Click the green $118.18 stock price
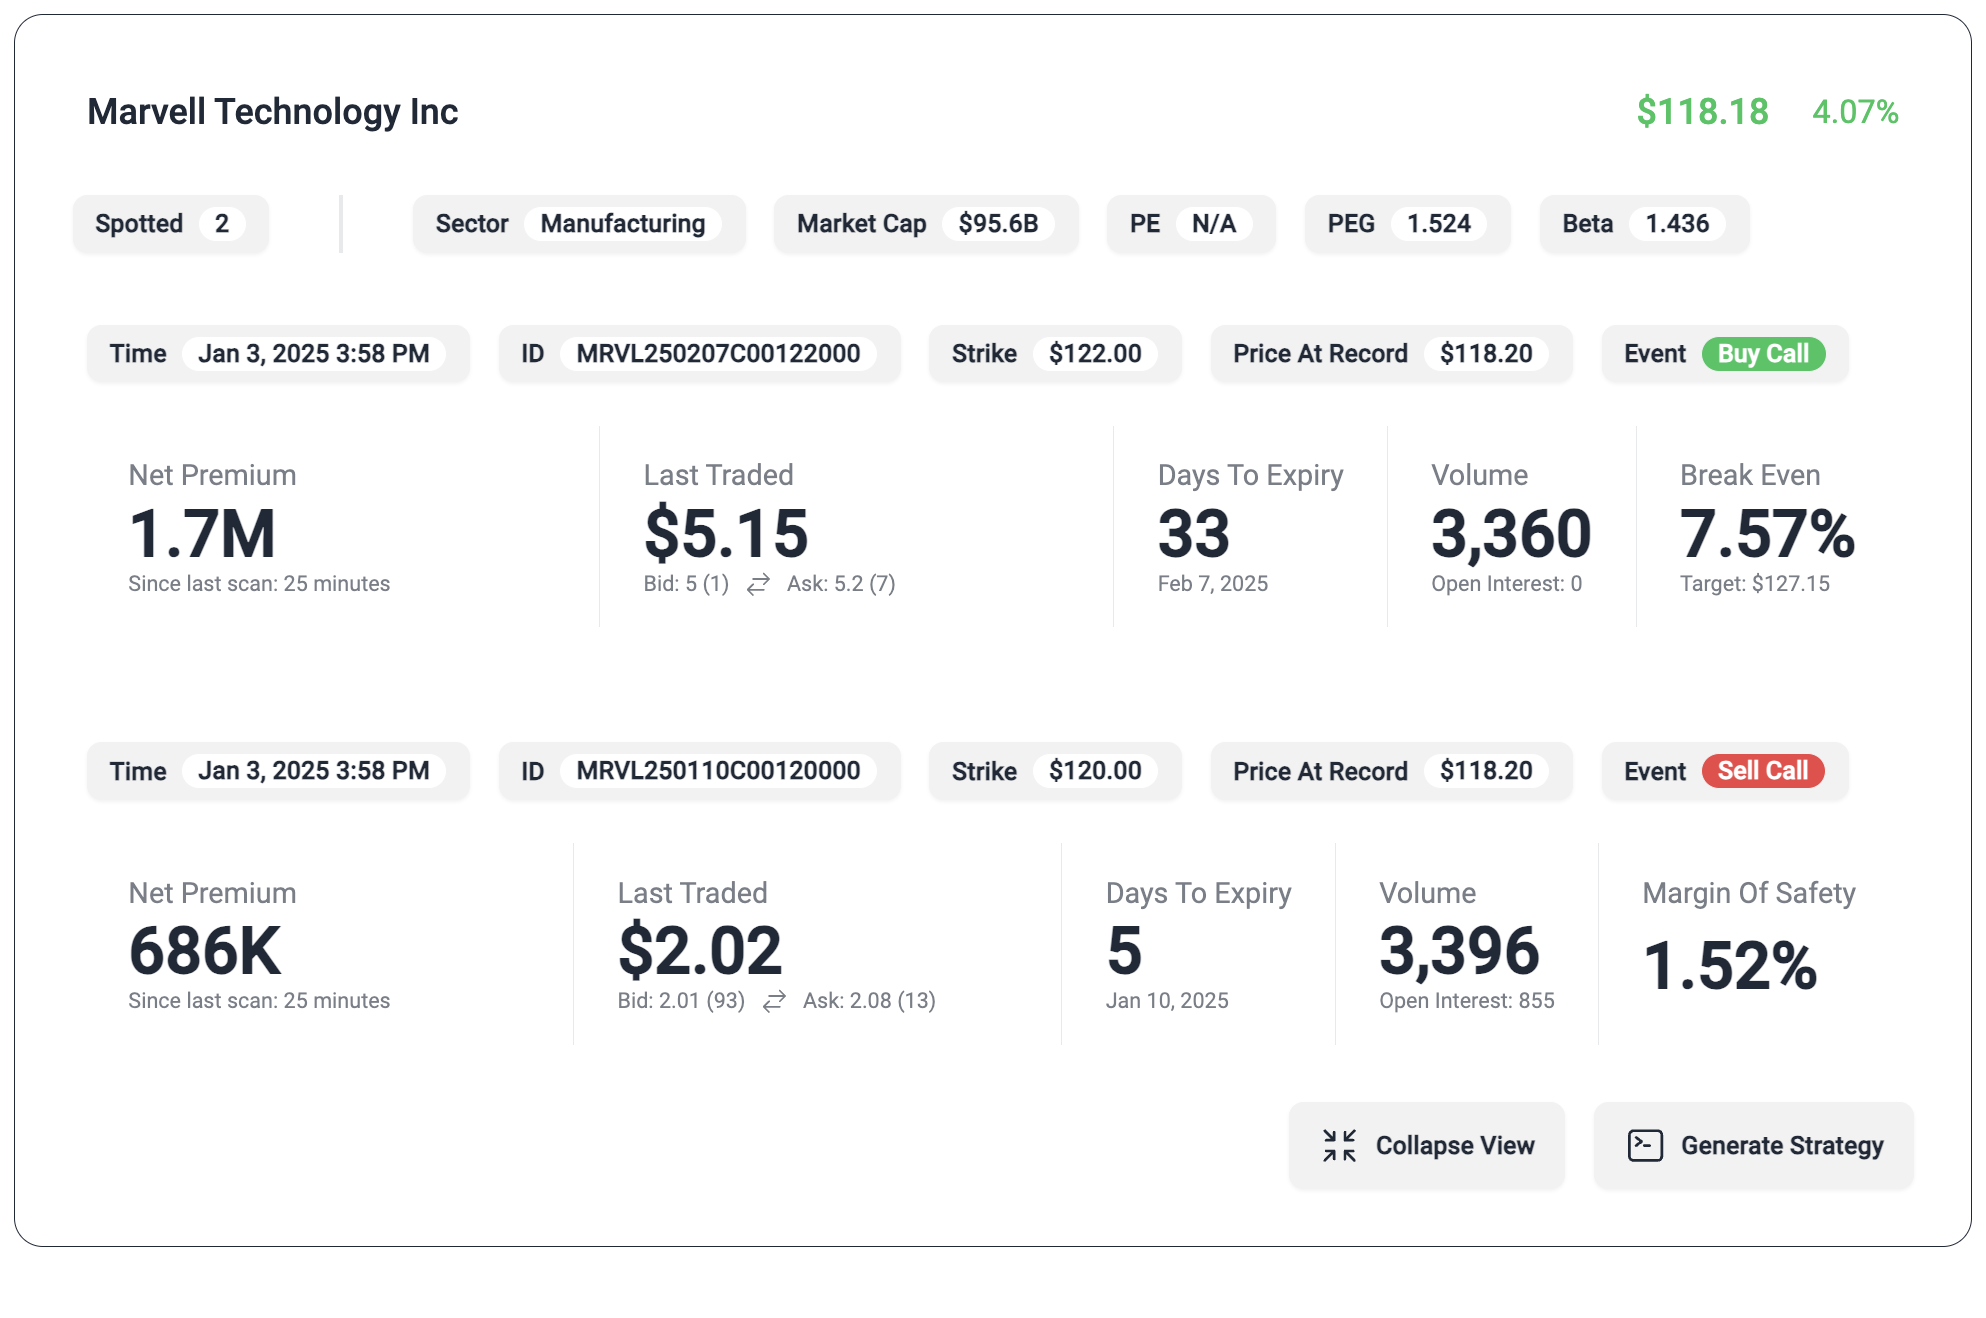This screenshot has width=1986, height=1318. (x=1702, y=112)
